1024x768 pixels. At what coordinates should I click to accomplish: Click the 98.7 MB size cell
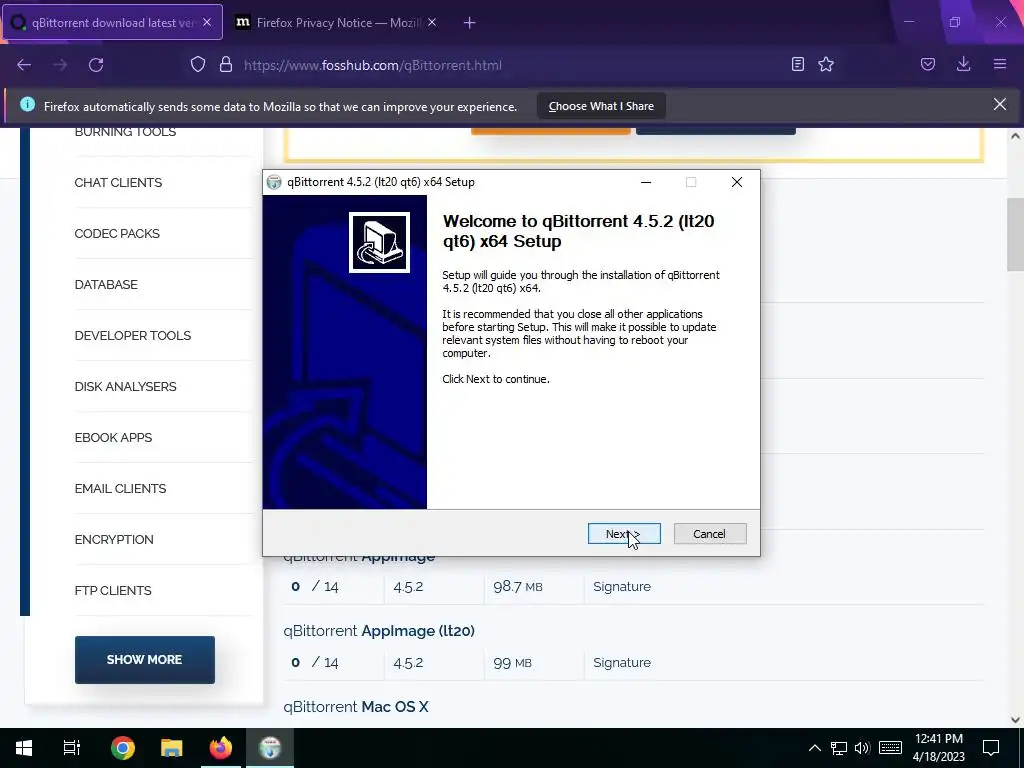(518, 586)
